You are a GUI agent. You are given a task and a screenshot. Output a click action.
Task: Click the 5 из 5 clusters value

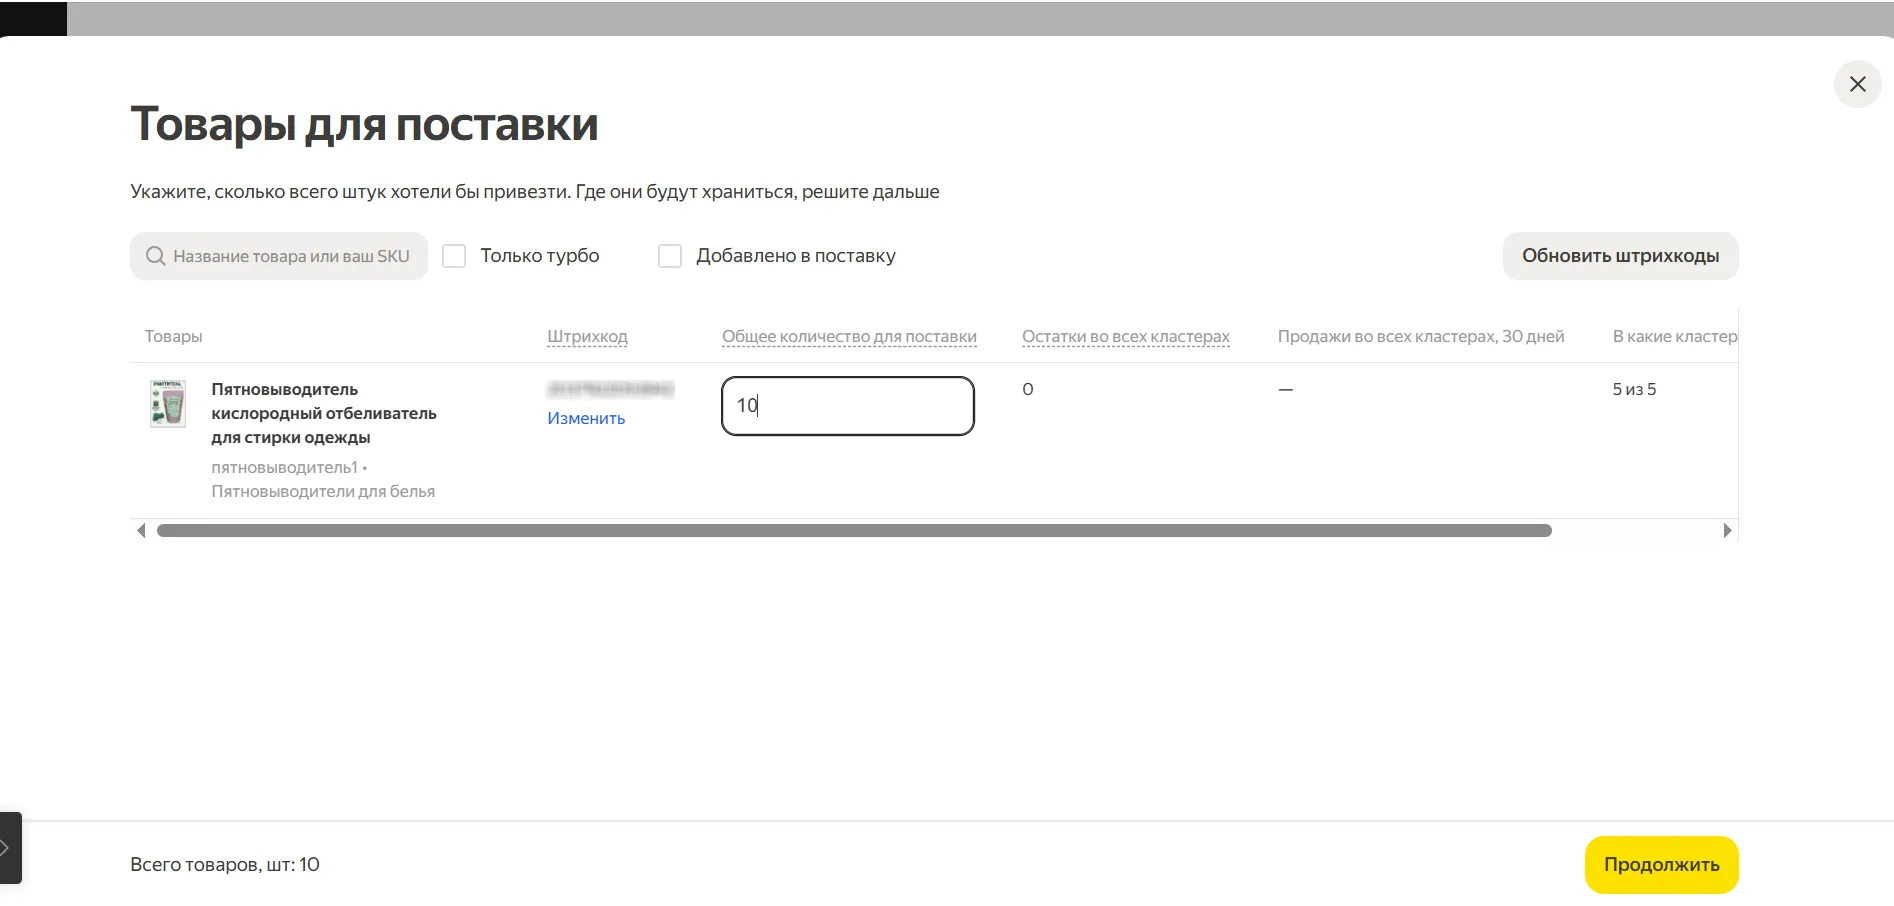pyautogui.click(x=1634, y=389)
